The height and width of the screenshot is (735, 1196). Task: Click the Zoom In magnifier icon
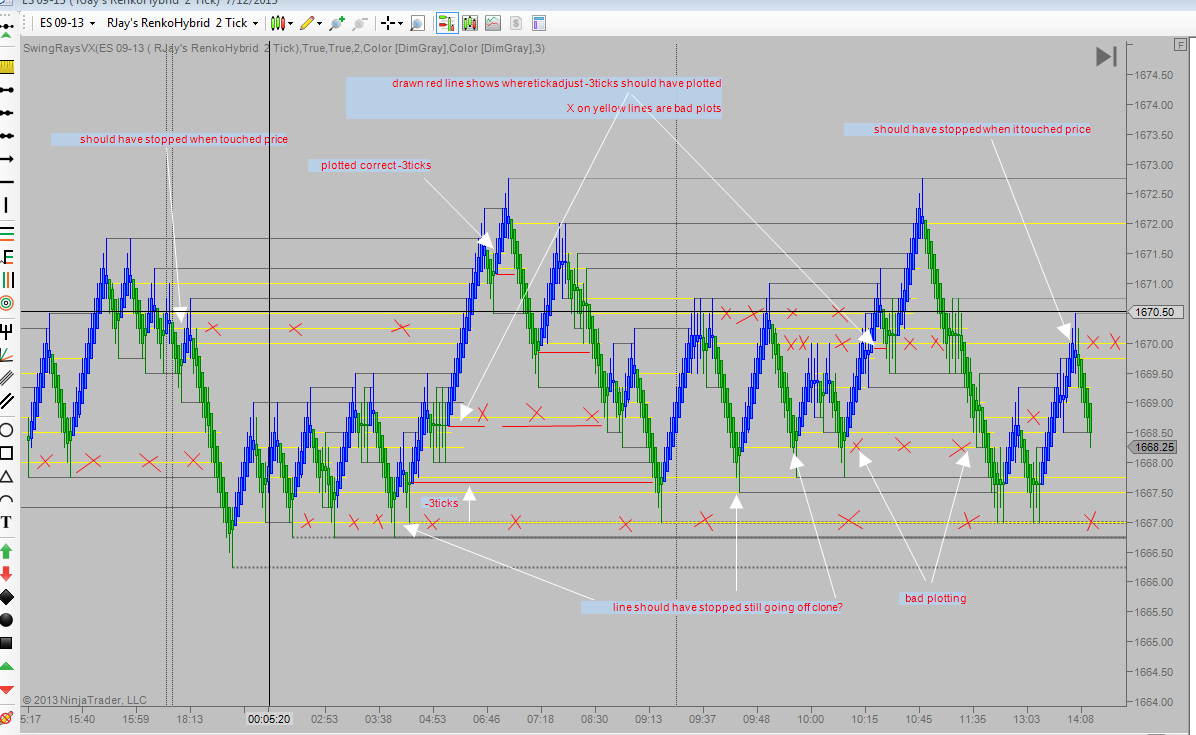tap(337, 23)
